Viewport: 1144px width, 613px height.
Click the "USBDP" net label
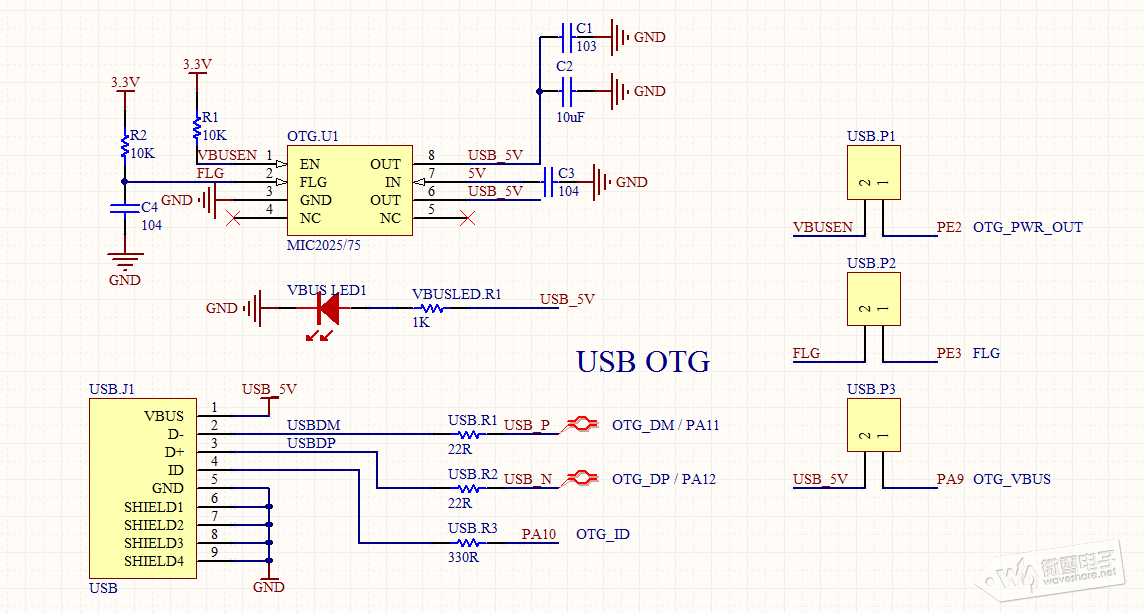coord(312,443)
